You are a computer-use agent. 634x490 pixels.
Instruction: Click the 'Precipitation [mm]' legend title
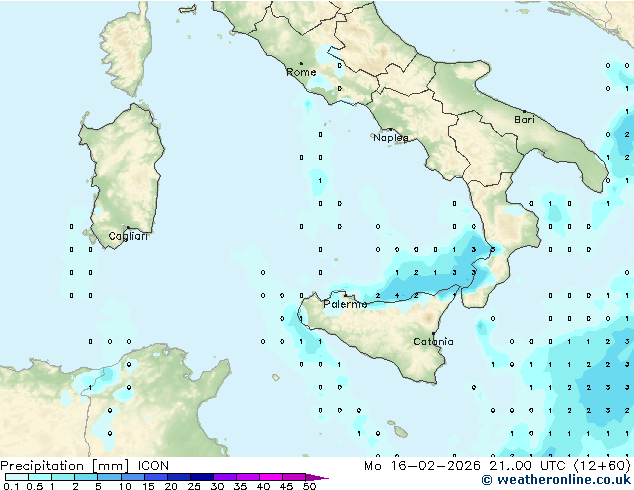click(x=65, y=466)
